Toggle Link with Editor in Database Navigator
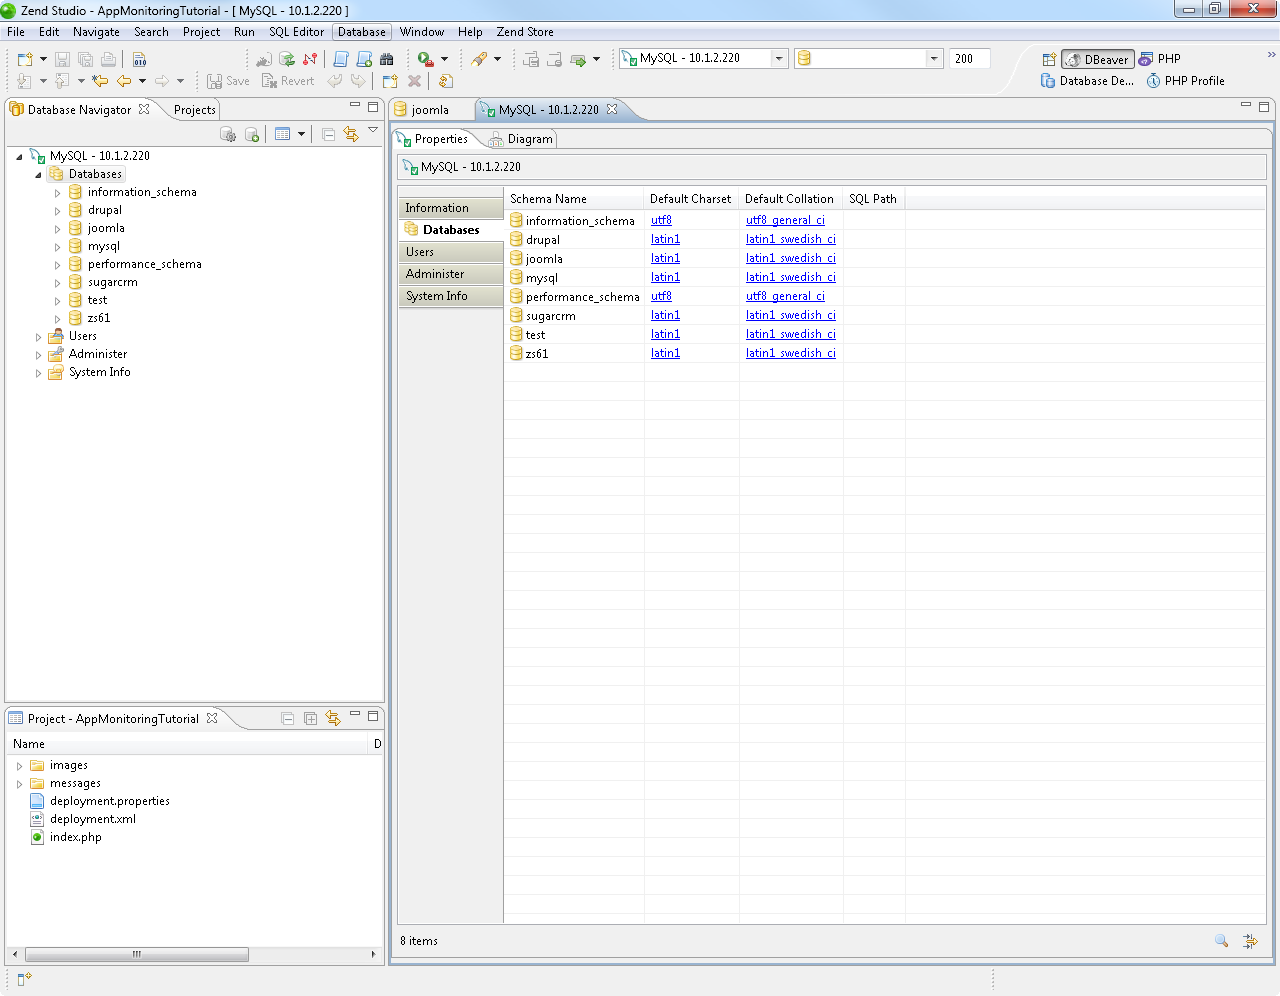 click(351, 134)
